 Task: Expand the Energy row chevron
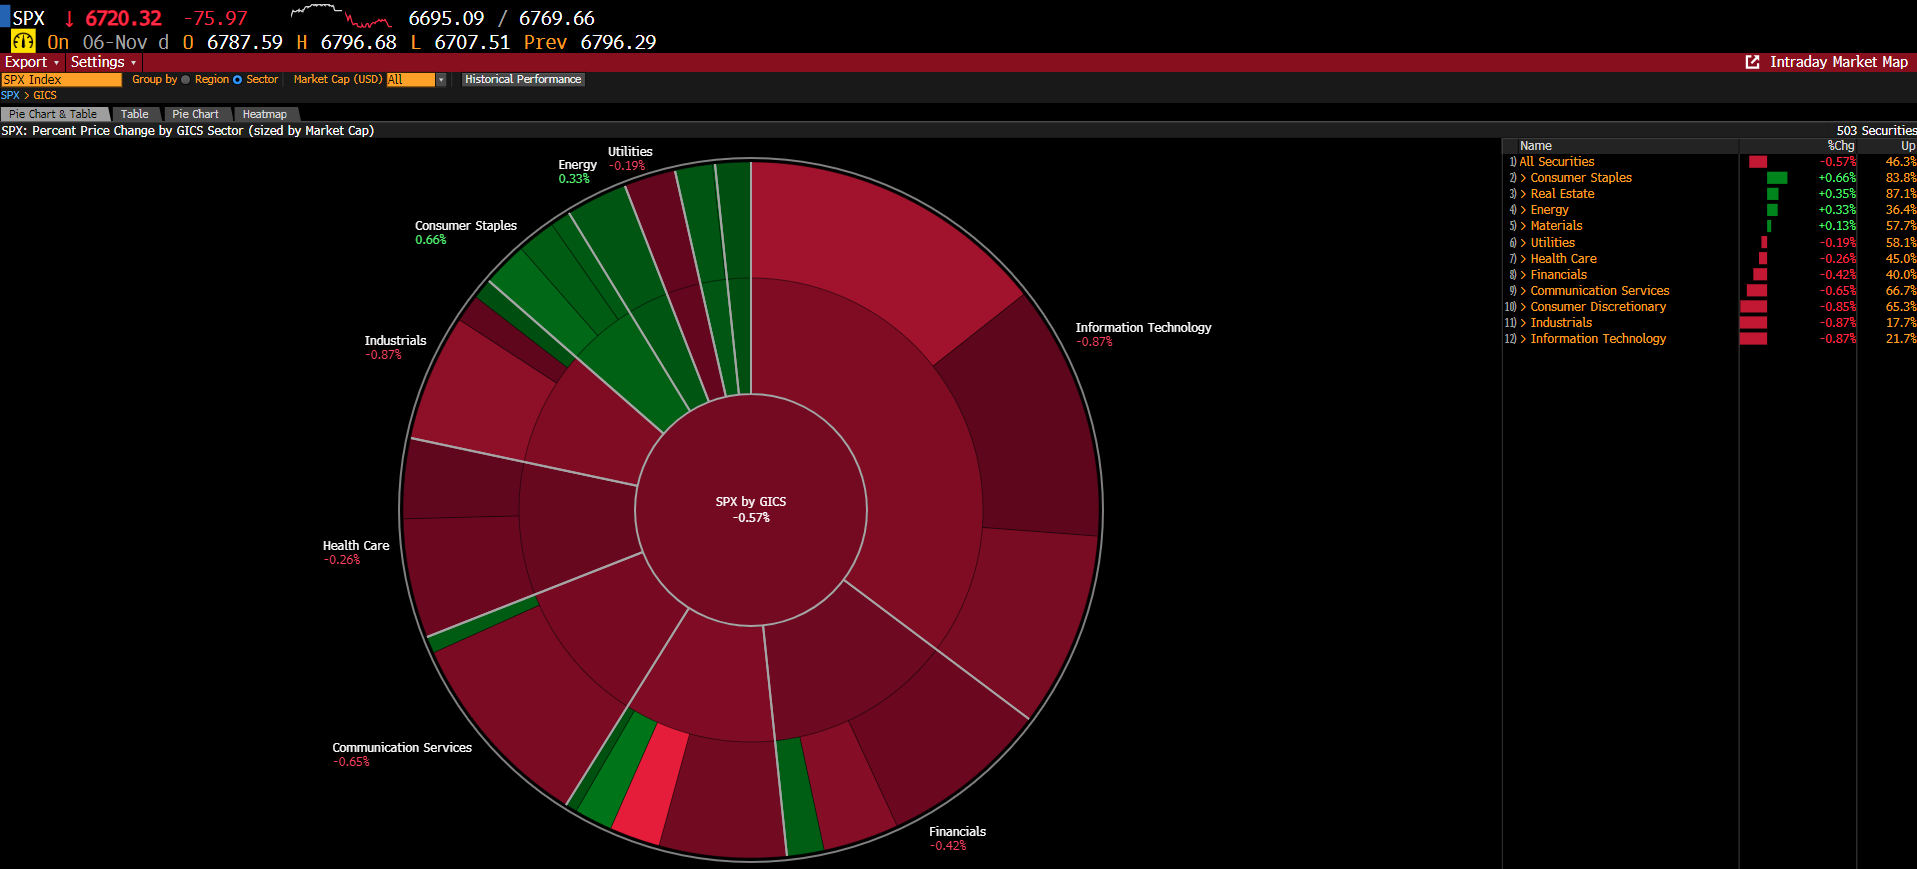[x=1523, y=210]
